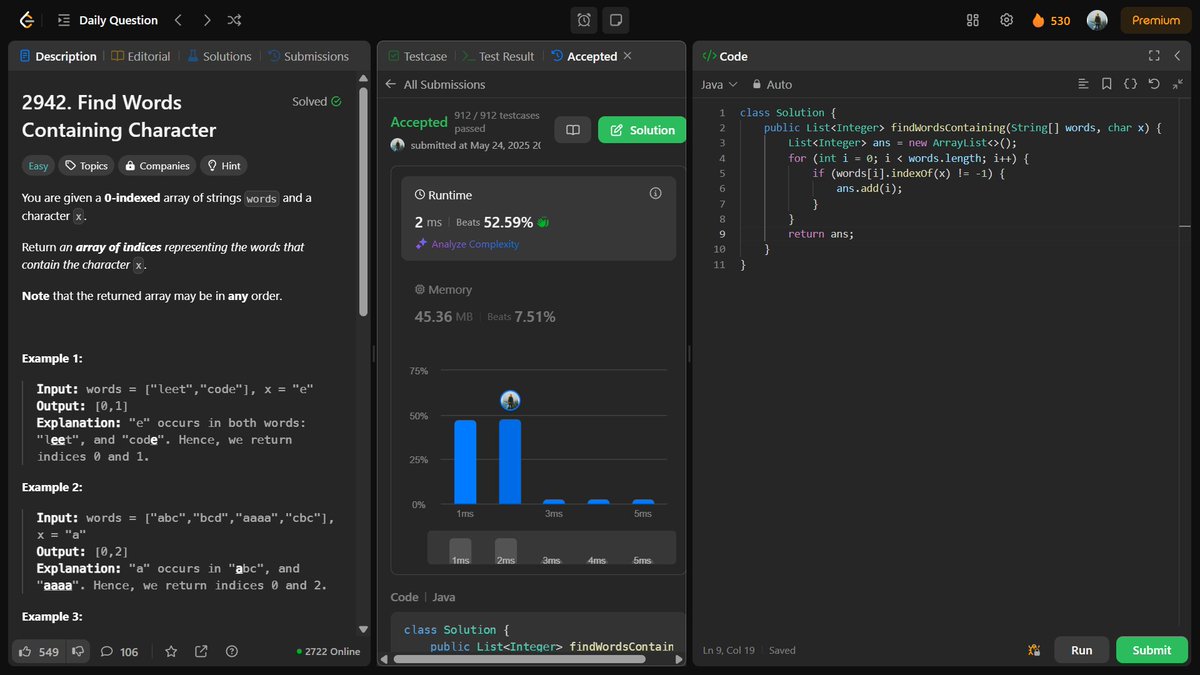Open the 106 comments

pos(119,651)
